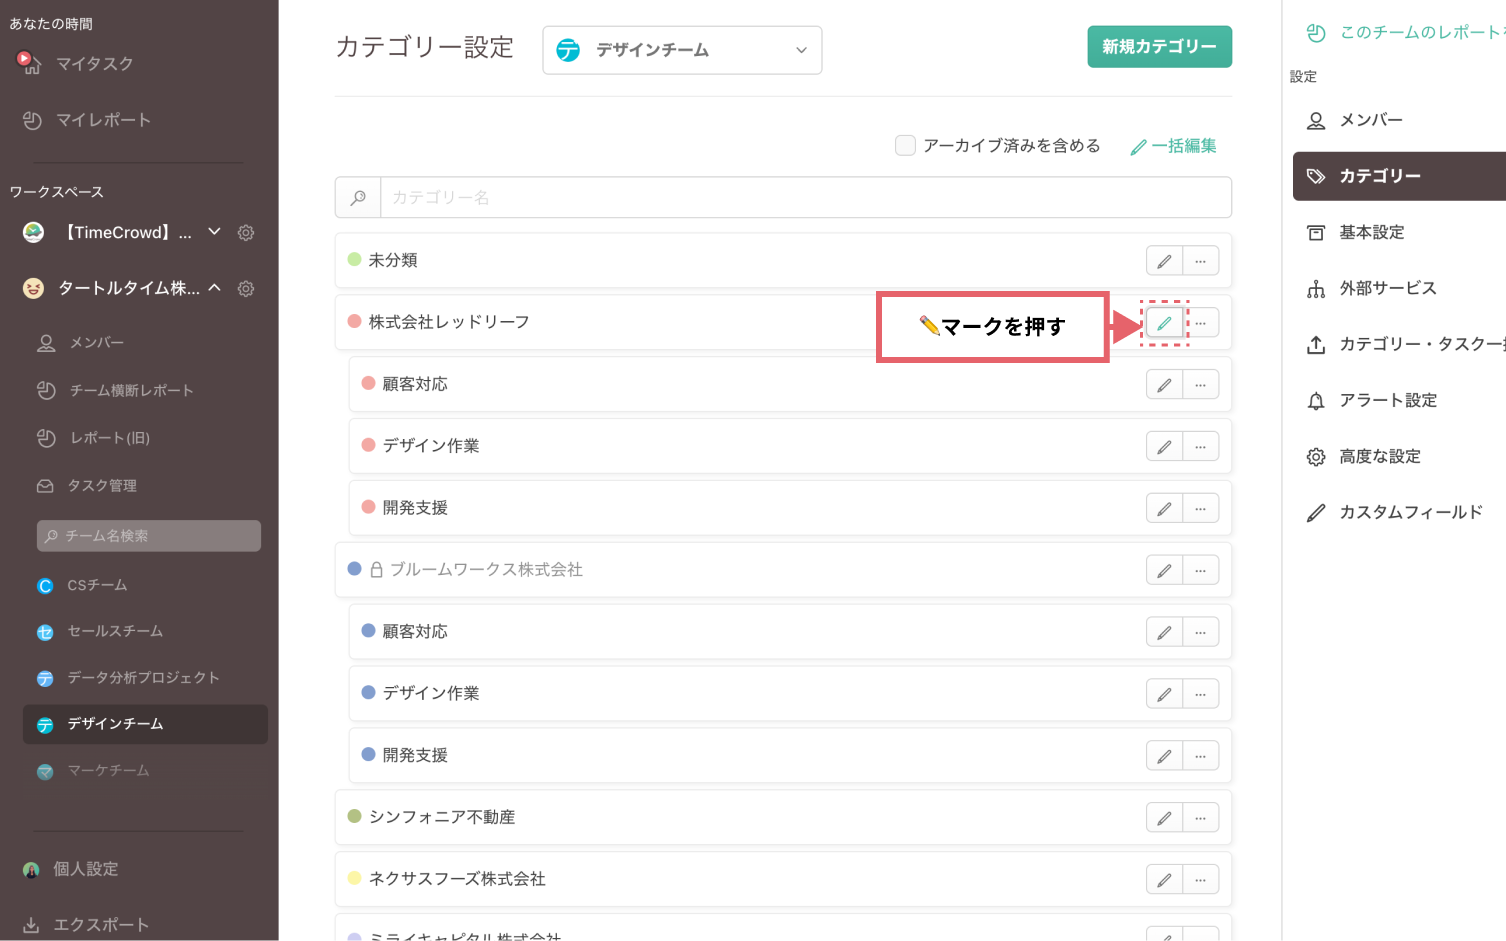Screen dimensions: 1506x941
Task: Open the more options menu for 未分類
Action: [1200, 261]
